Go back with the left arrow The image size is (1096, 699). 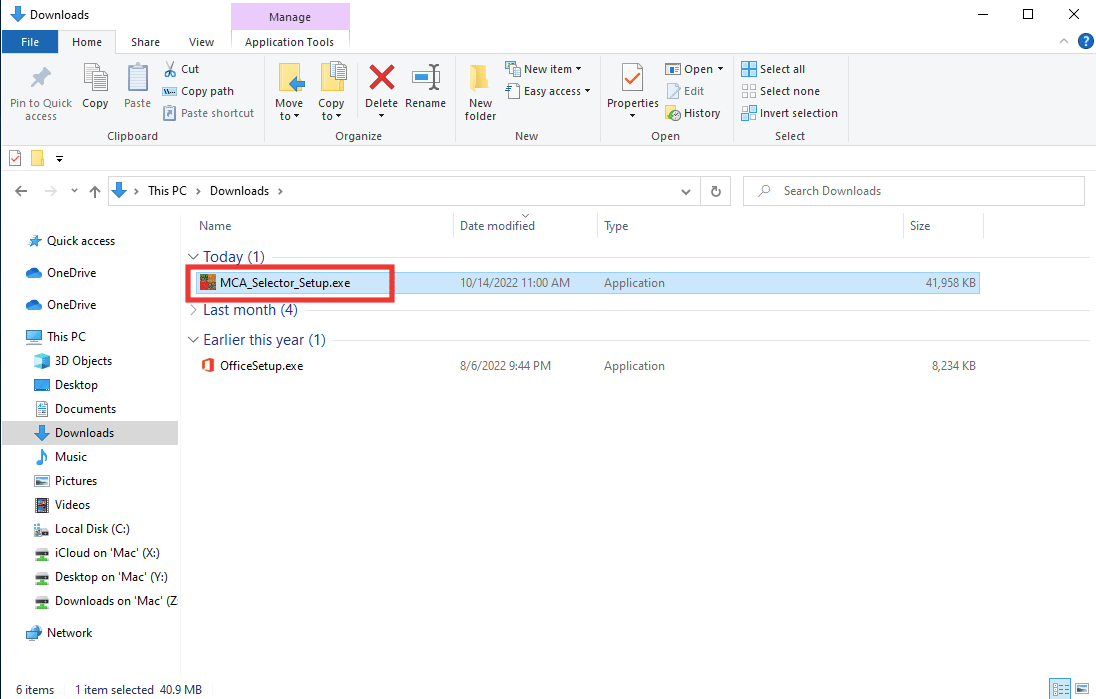[x=21, y=191]
